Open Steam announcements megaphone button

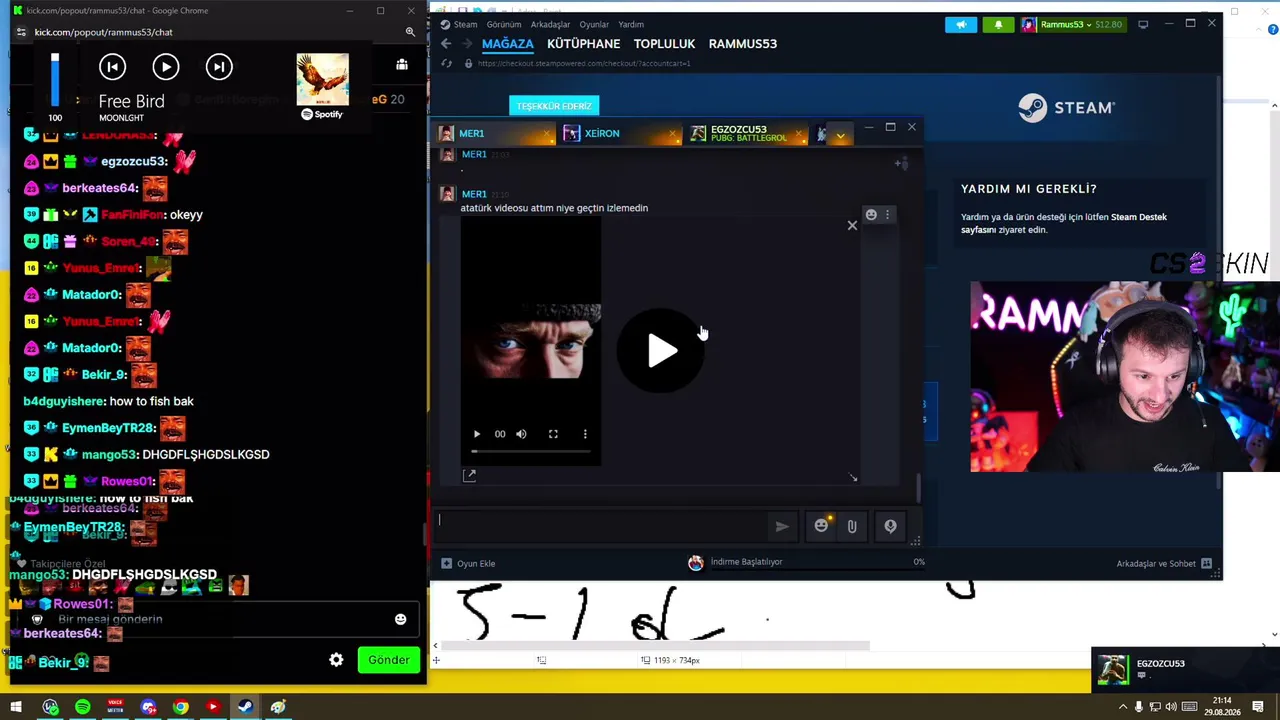point(961,24)
